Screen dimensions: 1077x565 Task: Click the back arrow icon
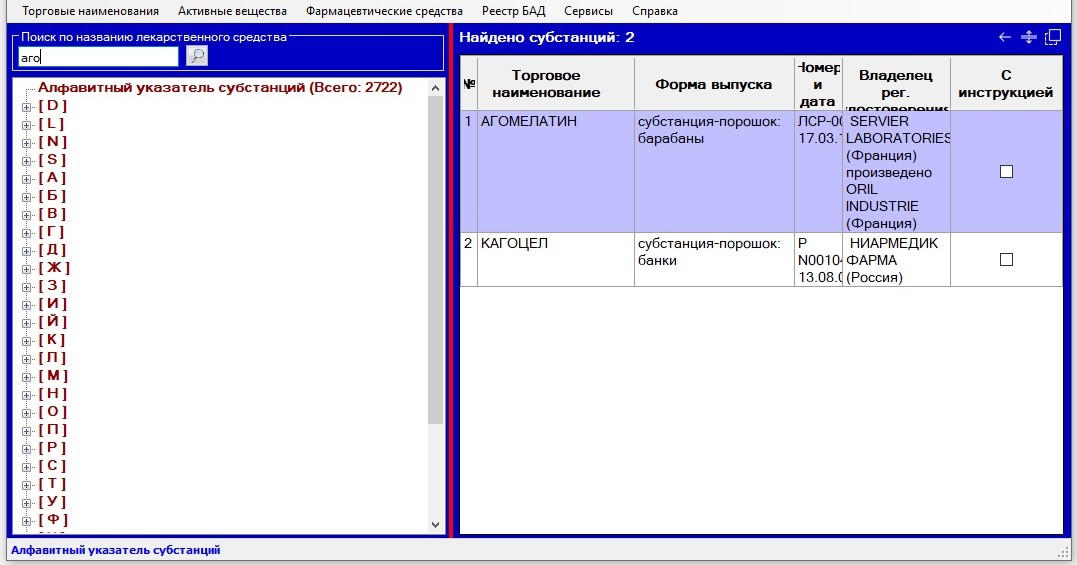point(1005,37)
